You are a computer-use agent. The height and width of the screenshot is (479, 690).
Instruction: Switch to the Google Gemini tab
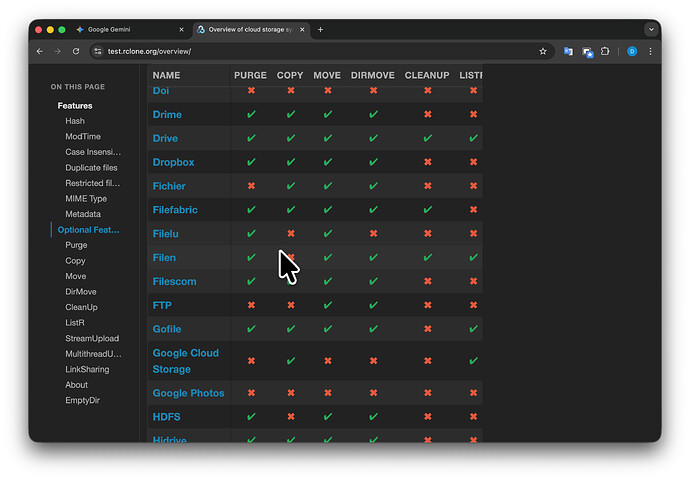tap(130, 29)
